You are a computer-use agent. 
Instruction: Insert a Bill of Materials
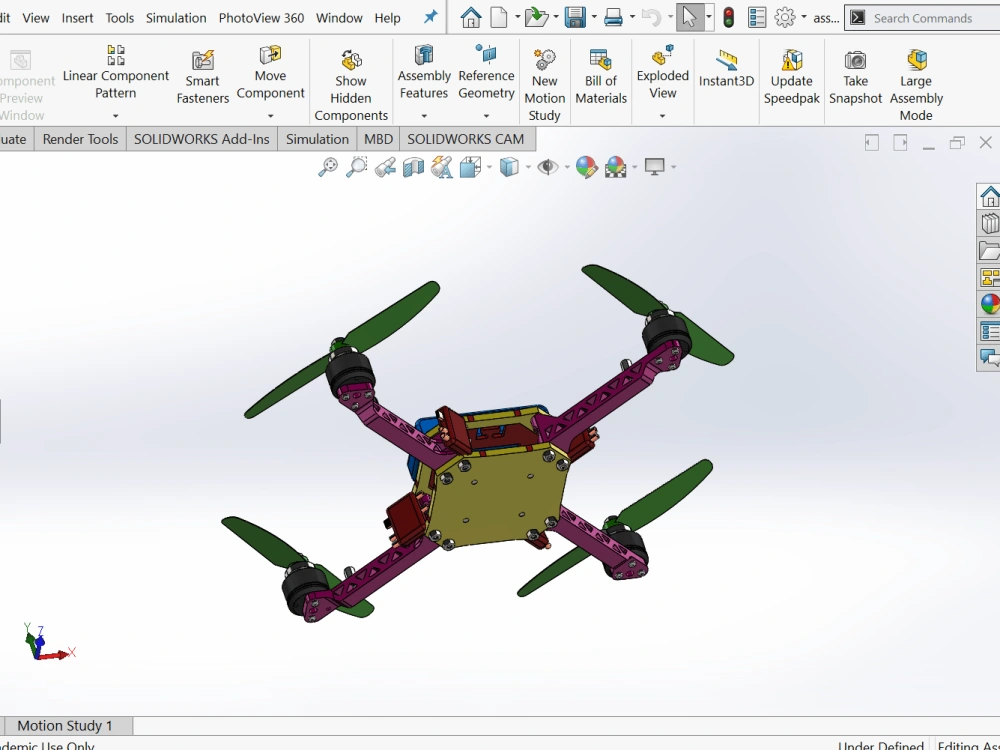pos(601,78)
